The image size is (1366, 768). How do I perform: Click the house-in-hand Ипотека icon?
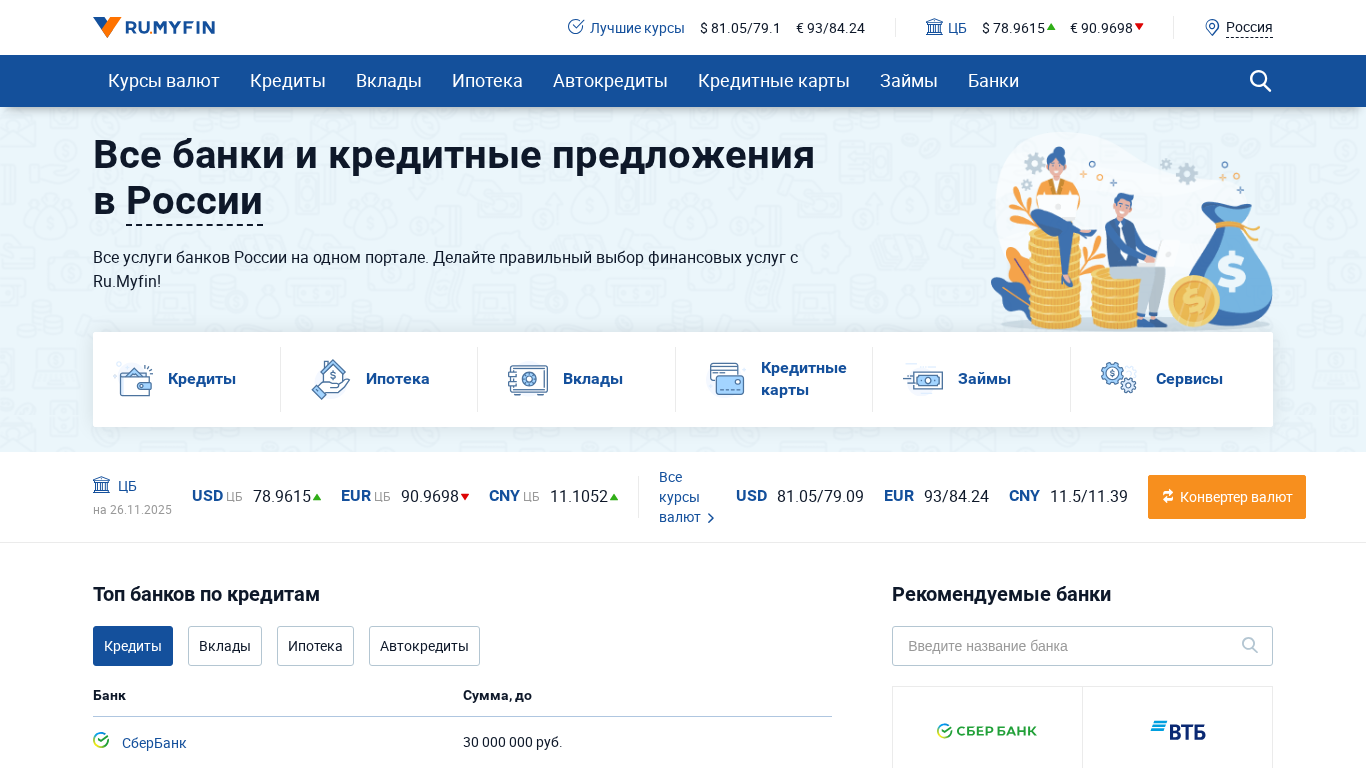tap(331, 379)
